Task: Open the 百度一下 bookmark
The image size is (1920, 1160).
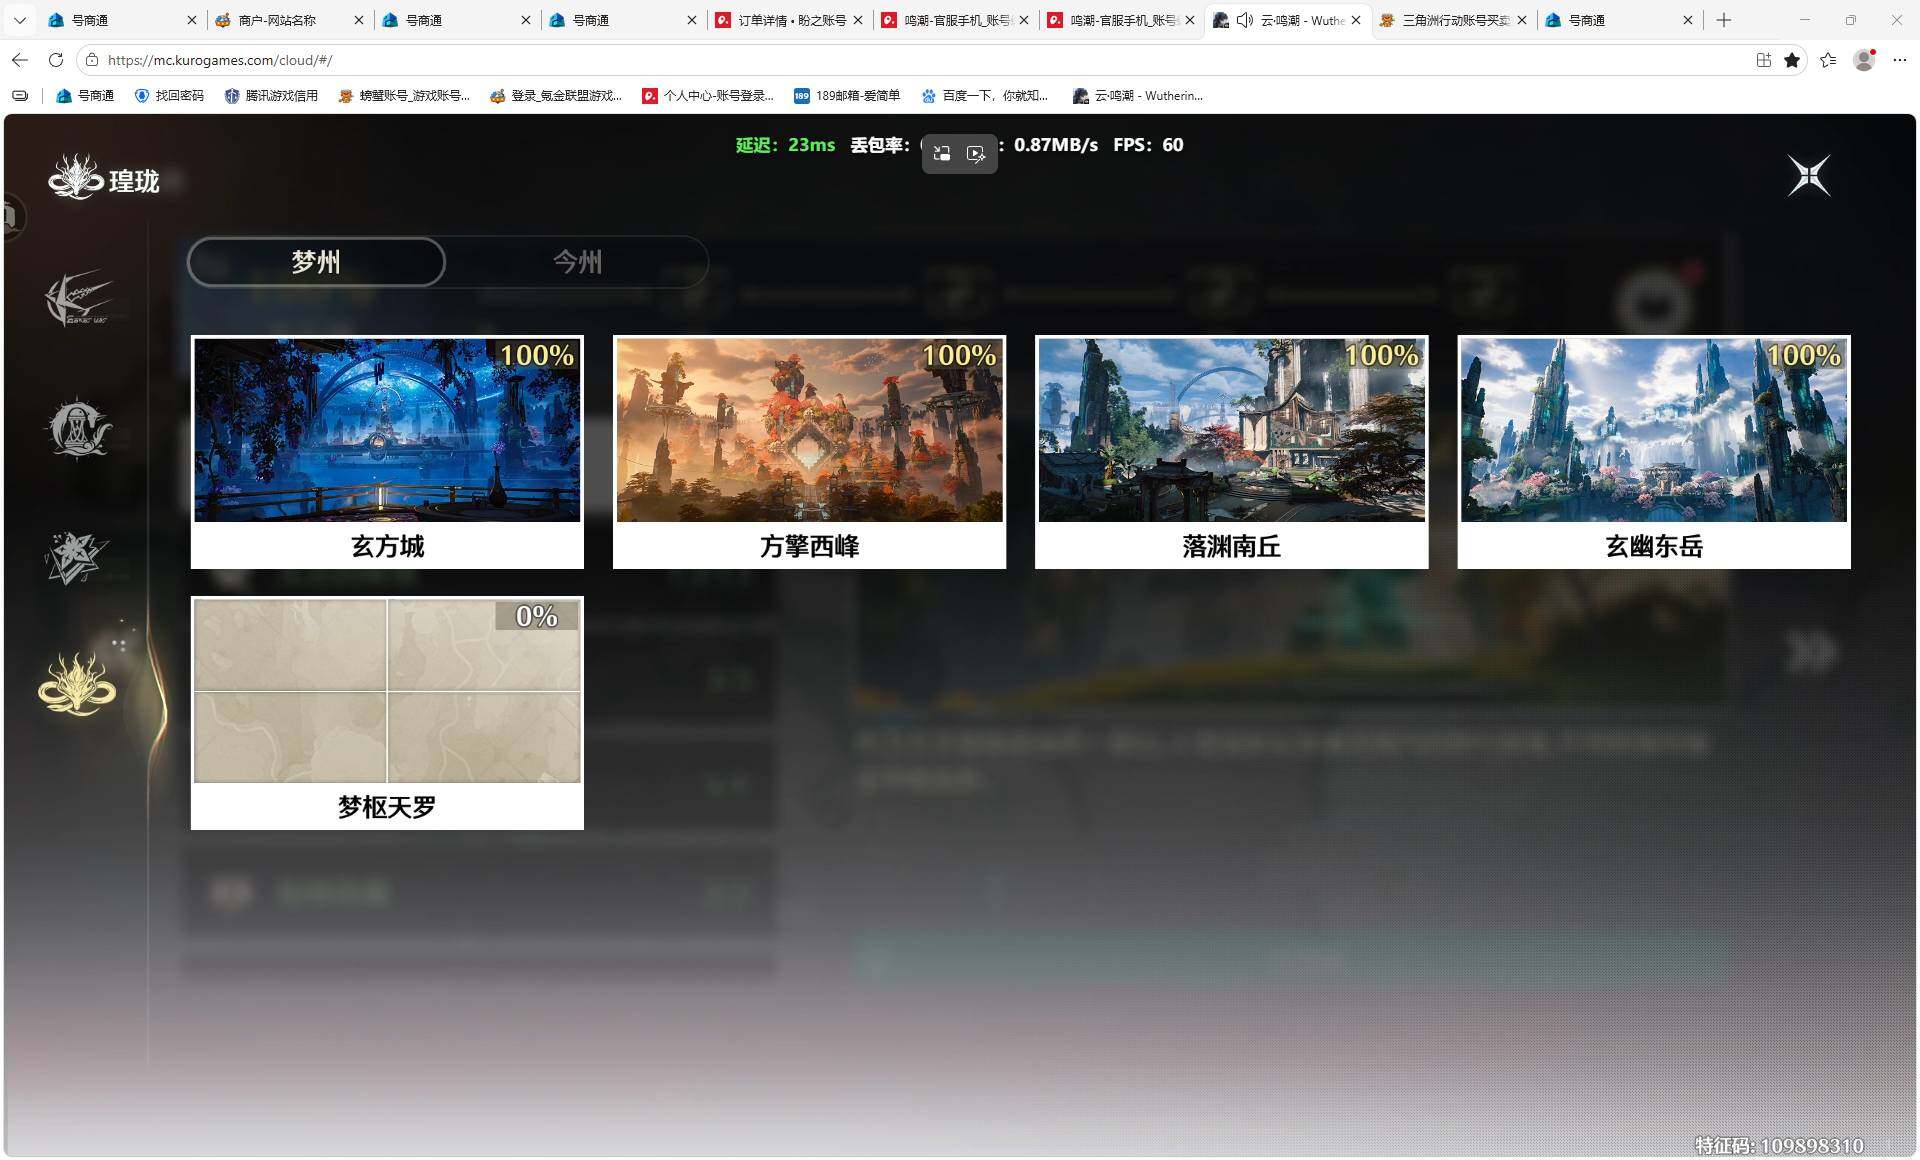Action: (985, 96)
